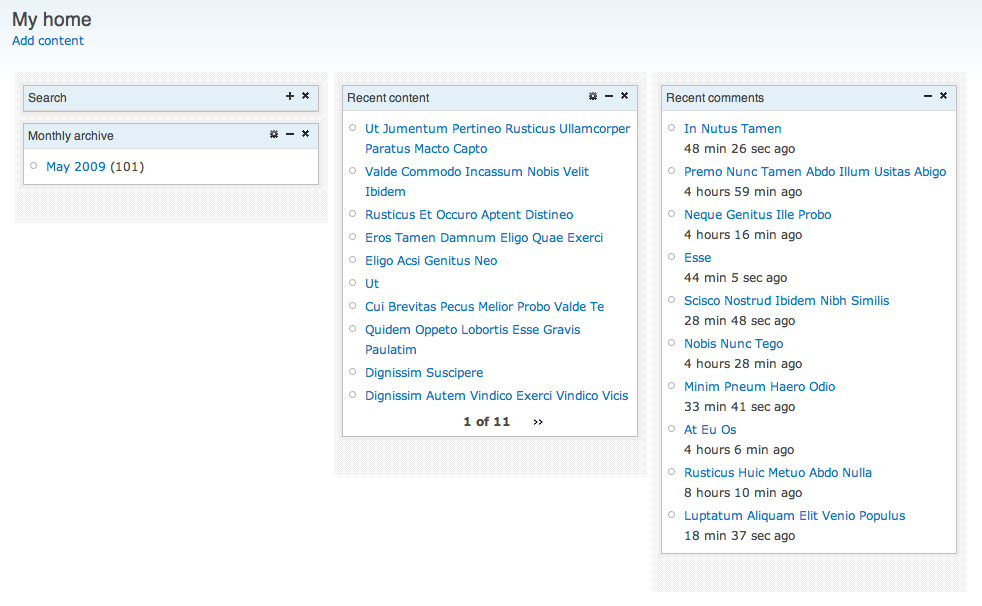Viewport: 982px width, 606px height.
Task: Click the Monthly archive widget title
Action: (71, 136)
